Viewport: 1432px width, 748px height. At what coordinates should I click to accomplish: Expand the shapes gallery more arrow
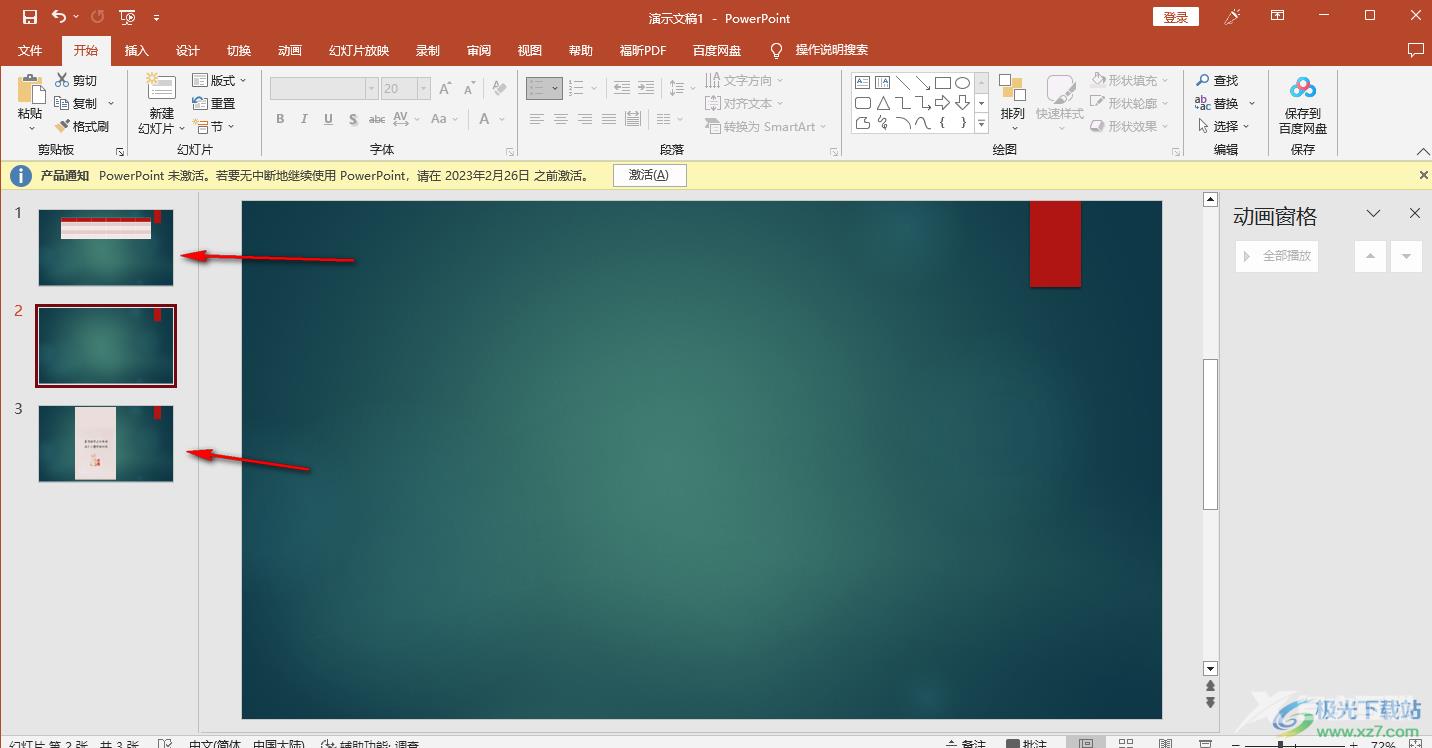(981, 124)
